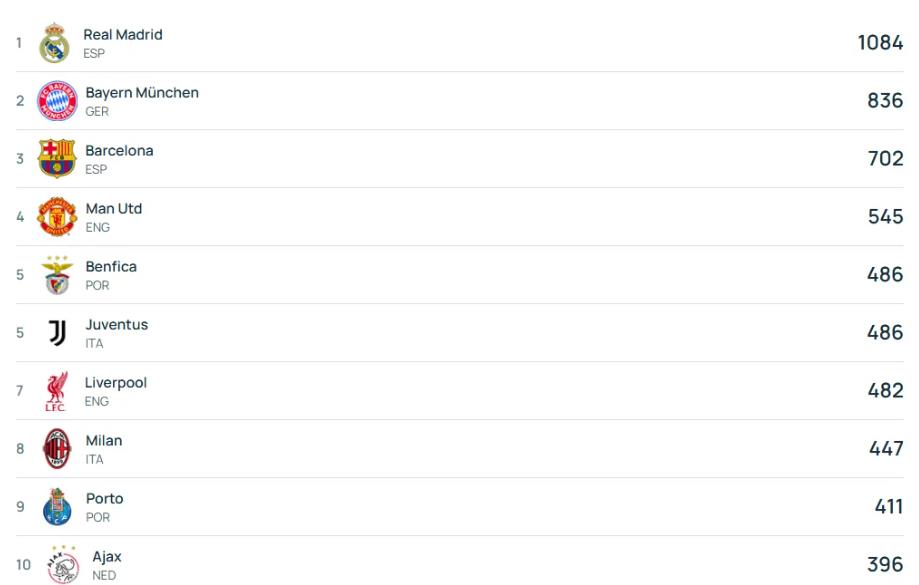Click the Ajax club crest
919x585 pixels.
pos(63,564)
